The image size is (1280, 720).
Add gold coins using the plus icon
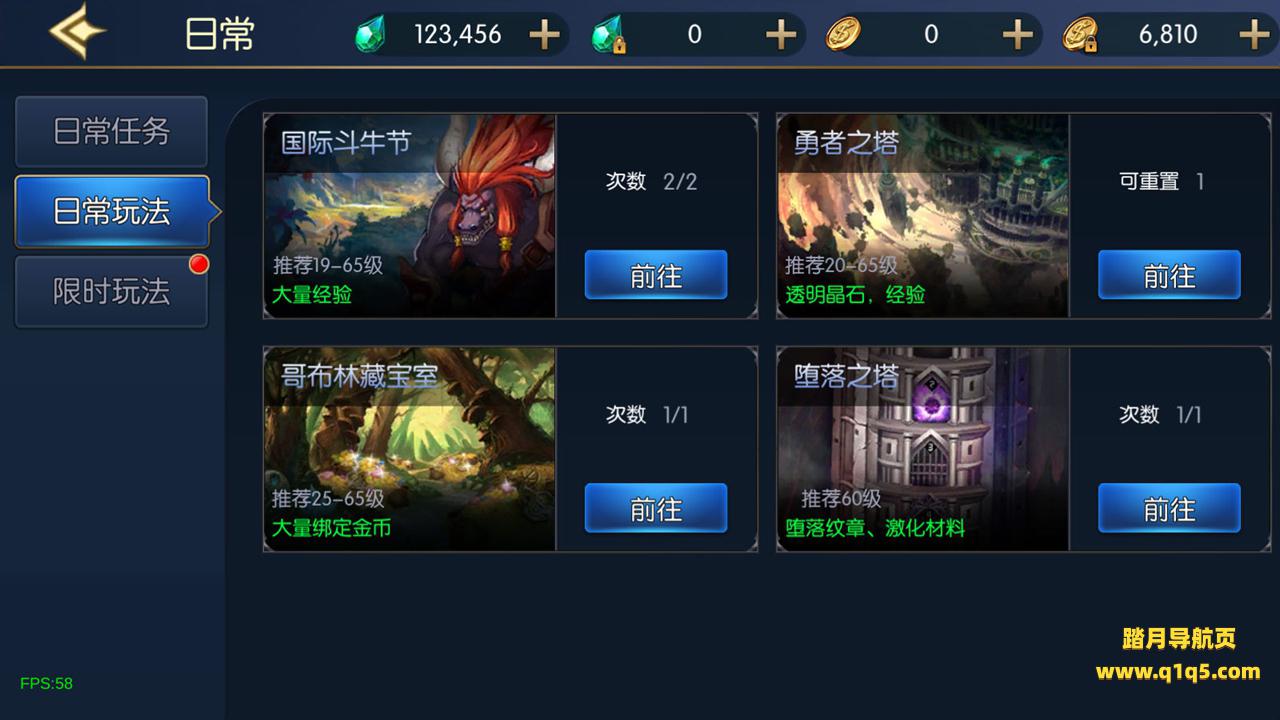click(1017, 35)
